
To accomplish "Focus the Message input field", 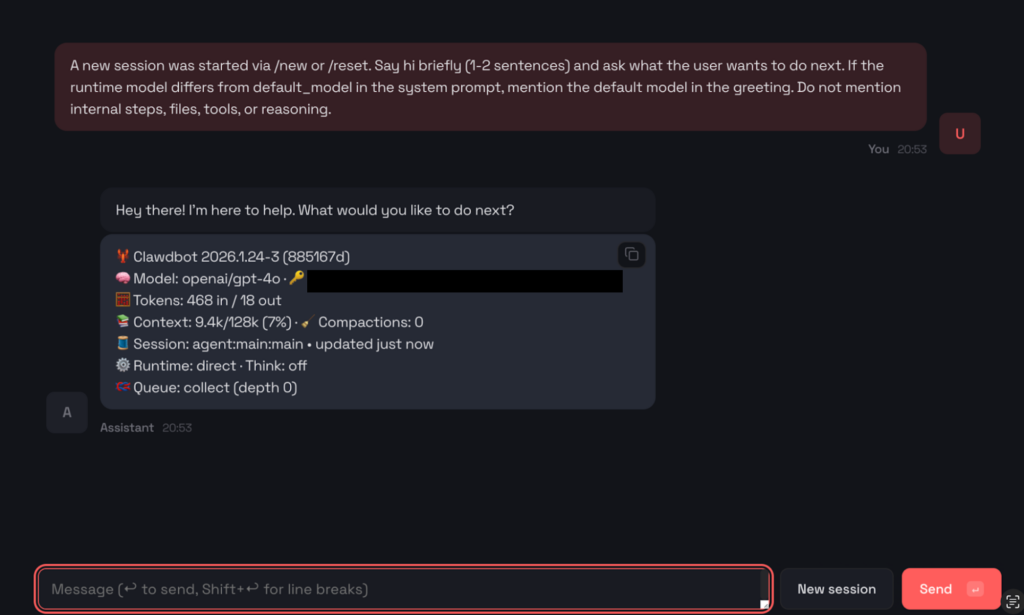I will 400,589.
